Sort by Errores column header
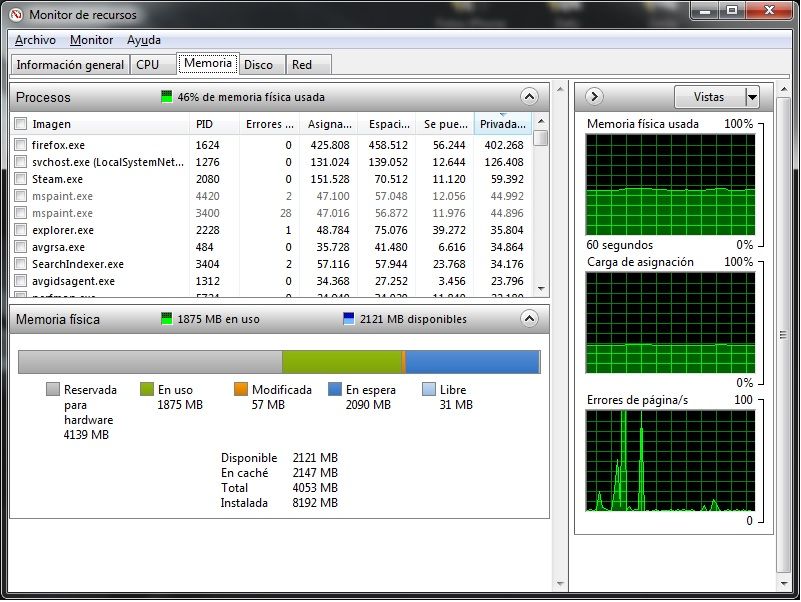Screen dimensions: 801x602 [x=269, y=124]
